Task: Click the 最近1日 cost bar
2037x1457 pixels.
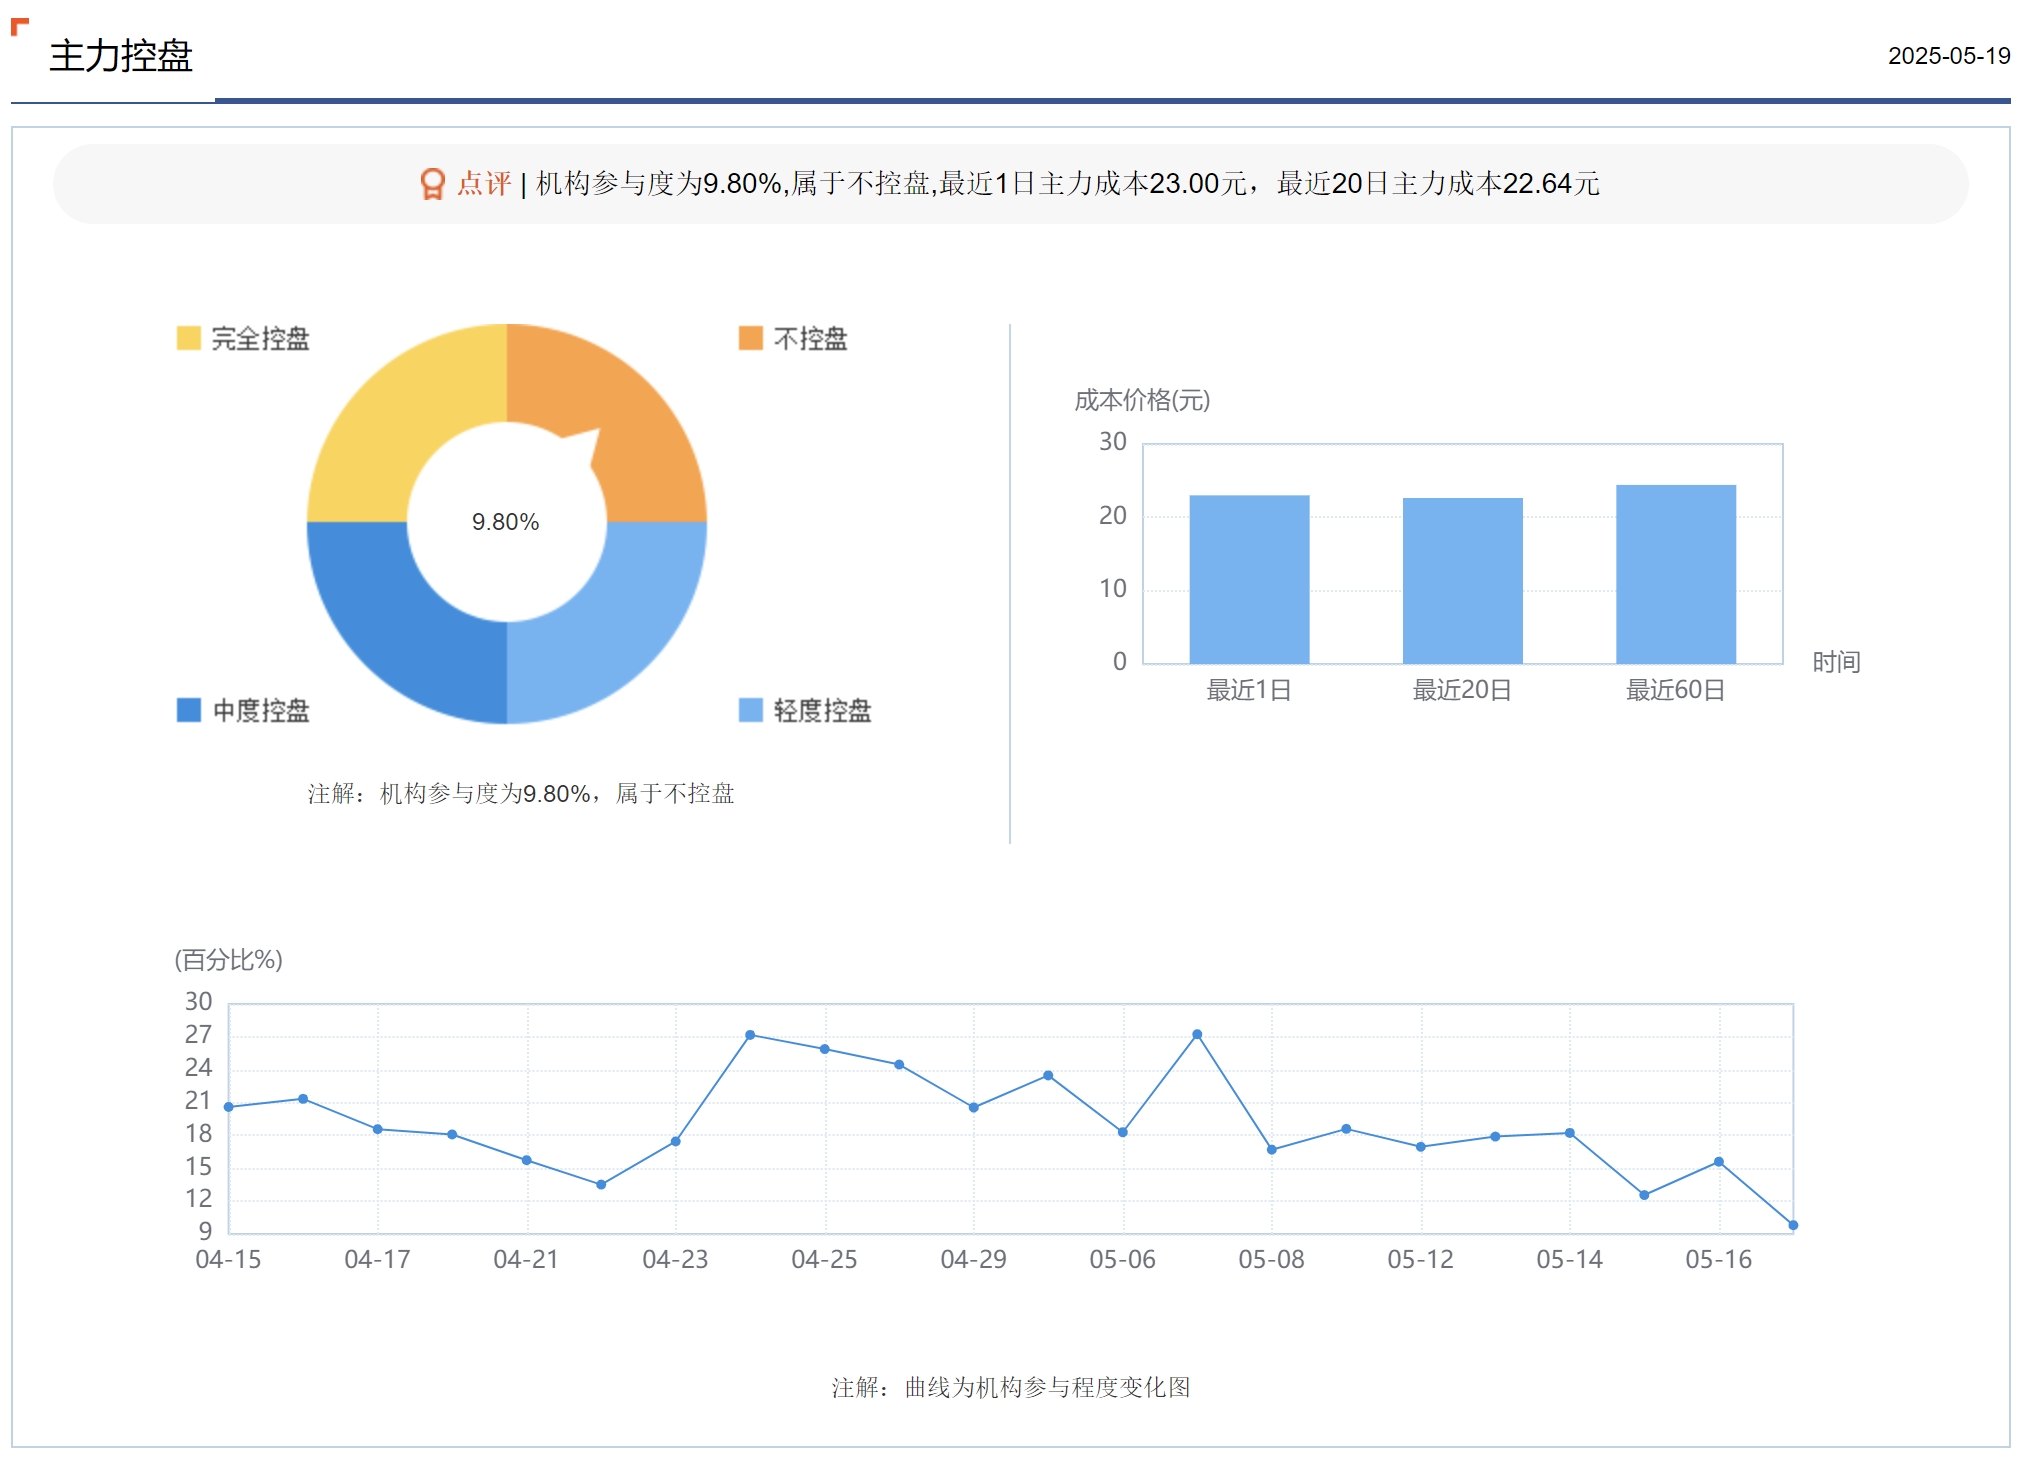Action: point(1249,578)
